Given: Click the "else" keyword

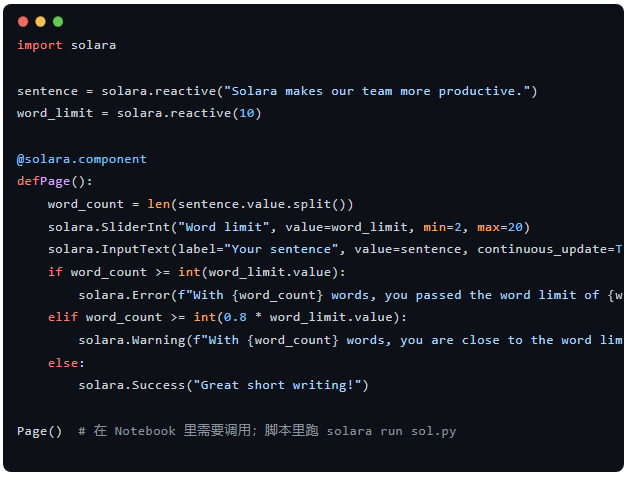Looking at the screenshot, I should click(62, 363).
